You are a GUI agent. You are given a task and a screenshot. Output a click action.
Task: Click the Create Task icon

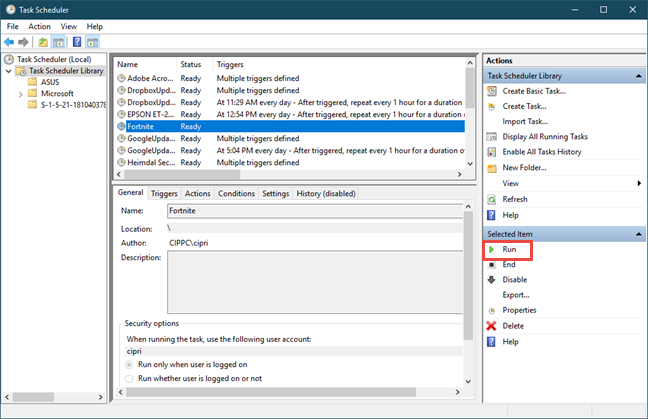(491, 107)
